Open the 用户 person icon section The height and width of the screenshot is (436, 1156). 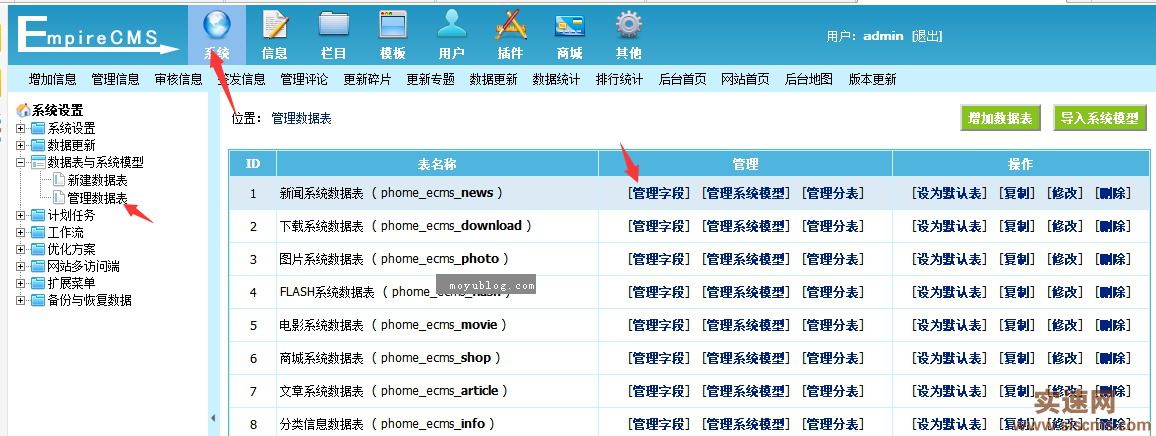click(x=452, y=35)
